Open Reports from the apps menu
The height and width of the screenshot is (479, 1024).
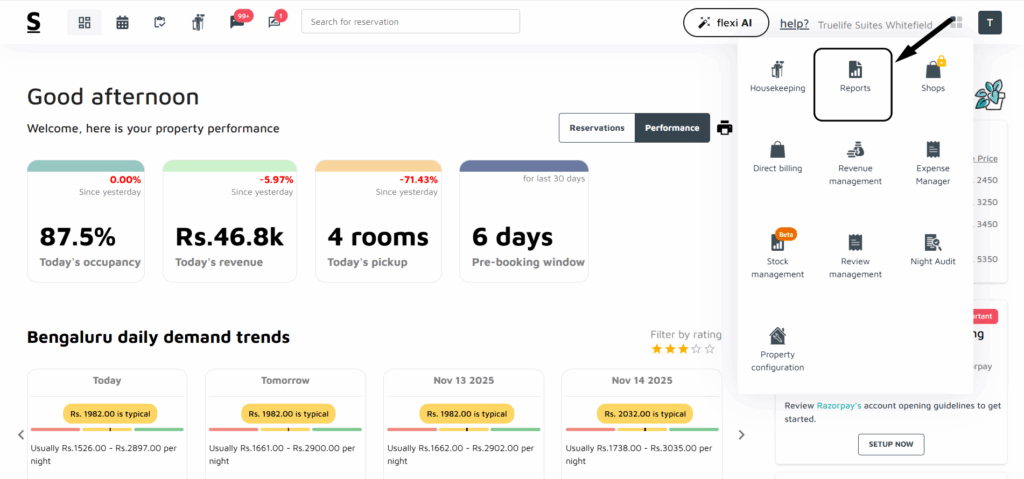[854, 77]
